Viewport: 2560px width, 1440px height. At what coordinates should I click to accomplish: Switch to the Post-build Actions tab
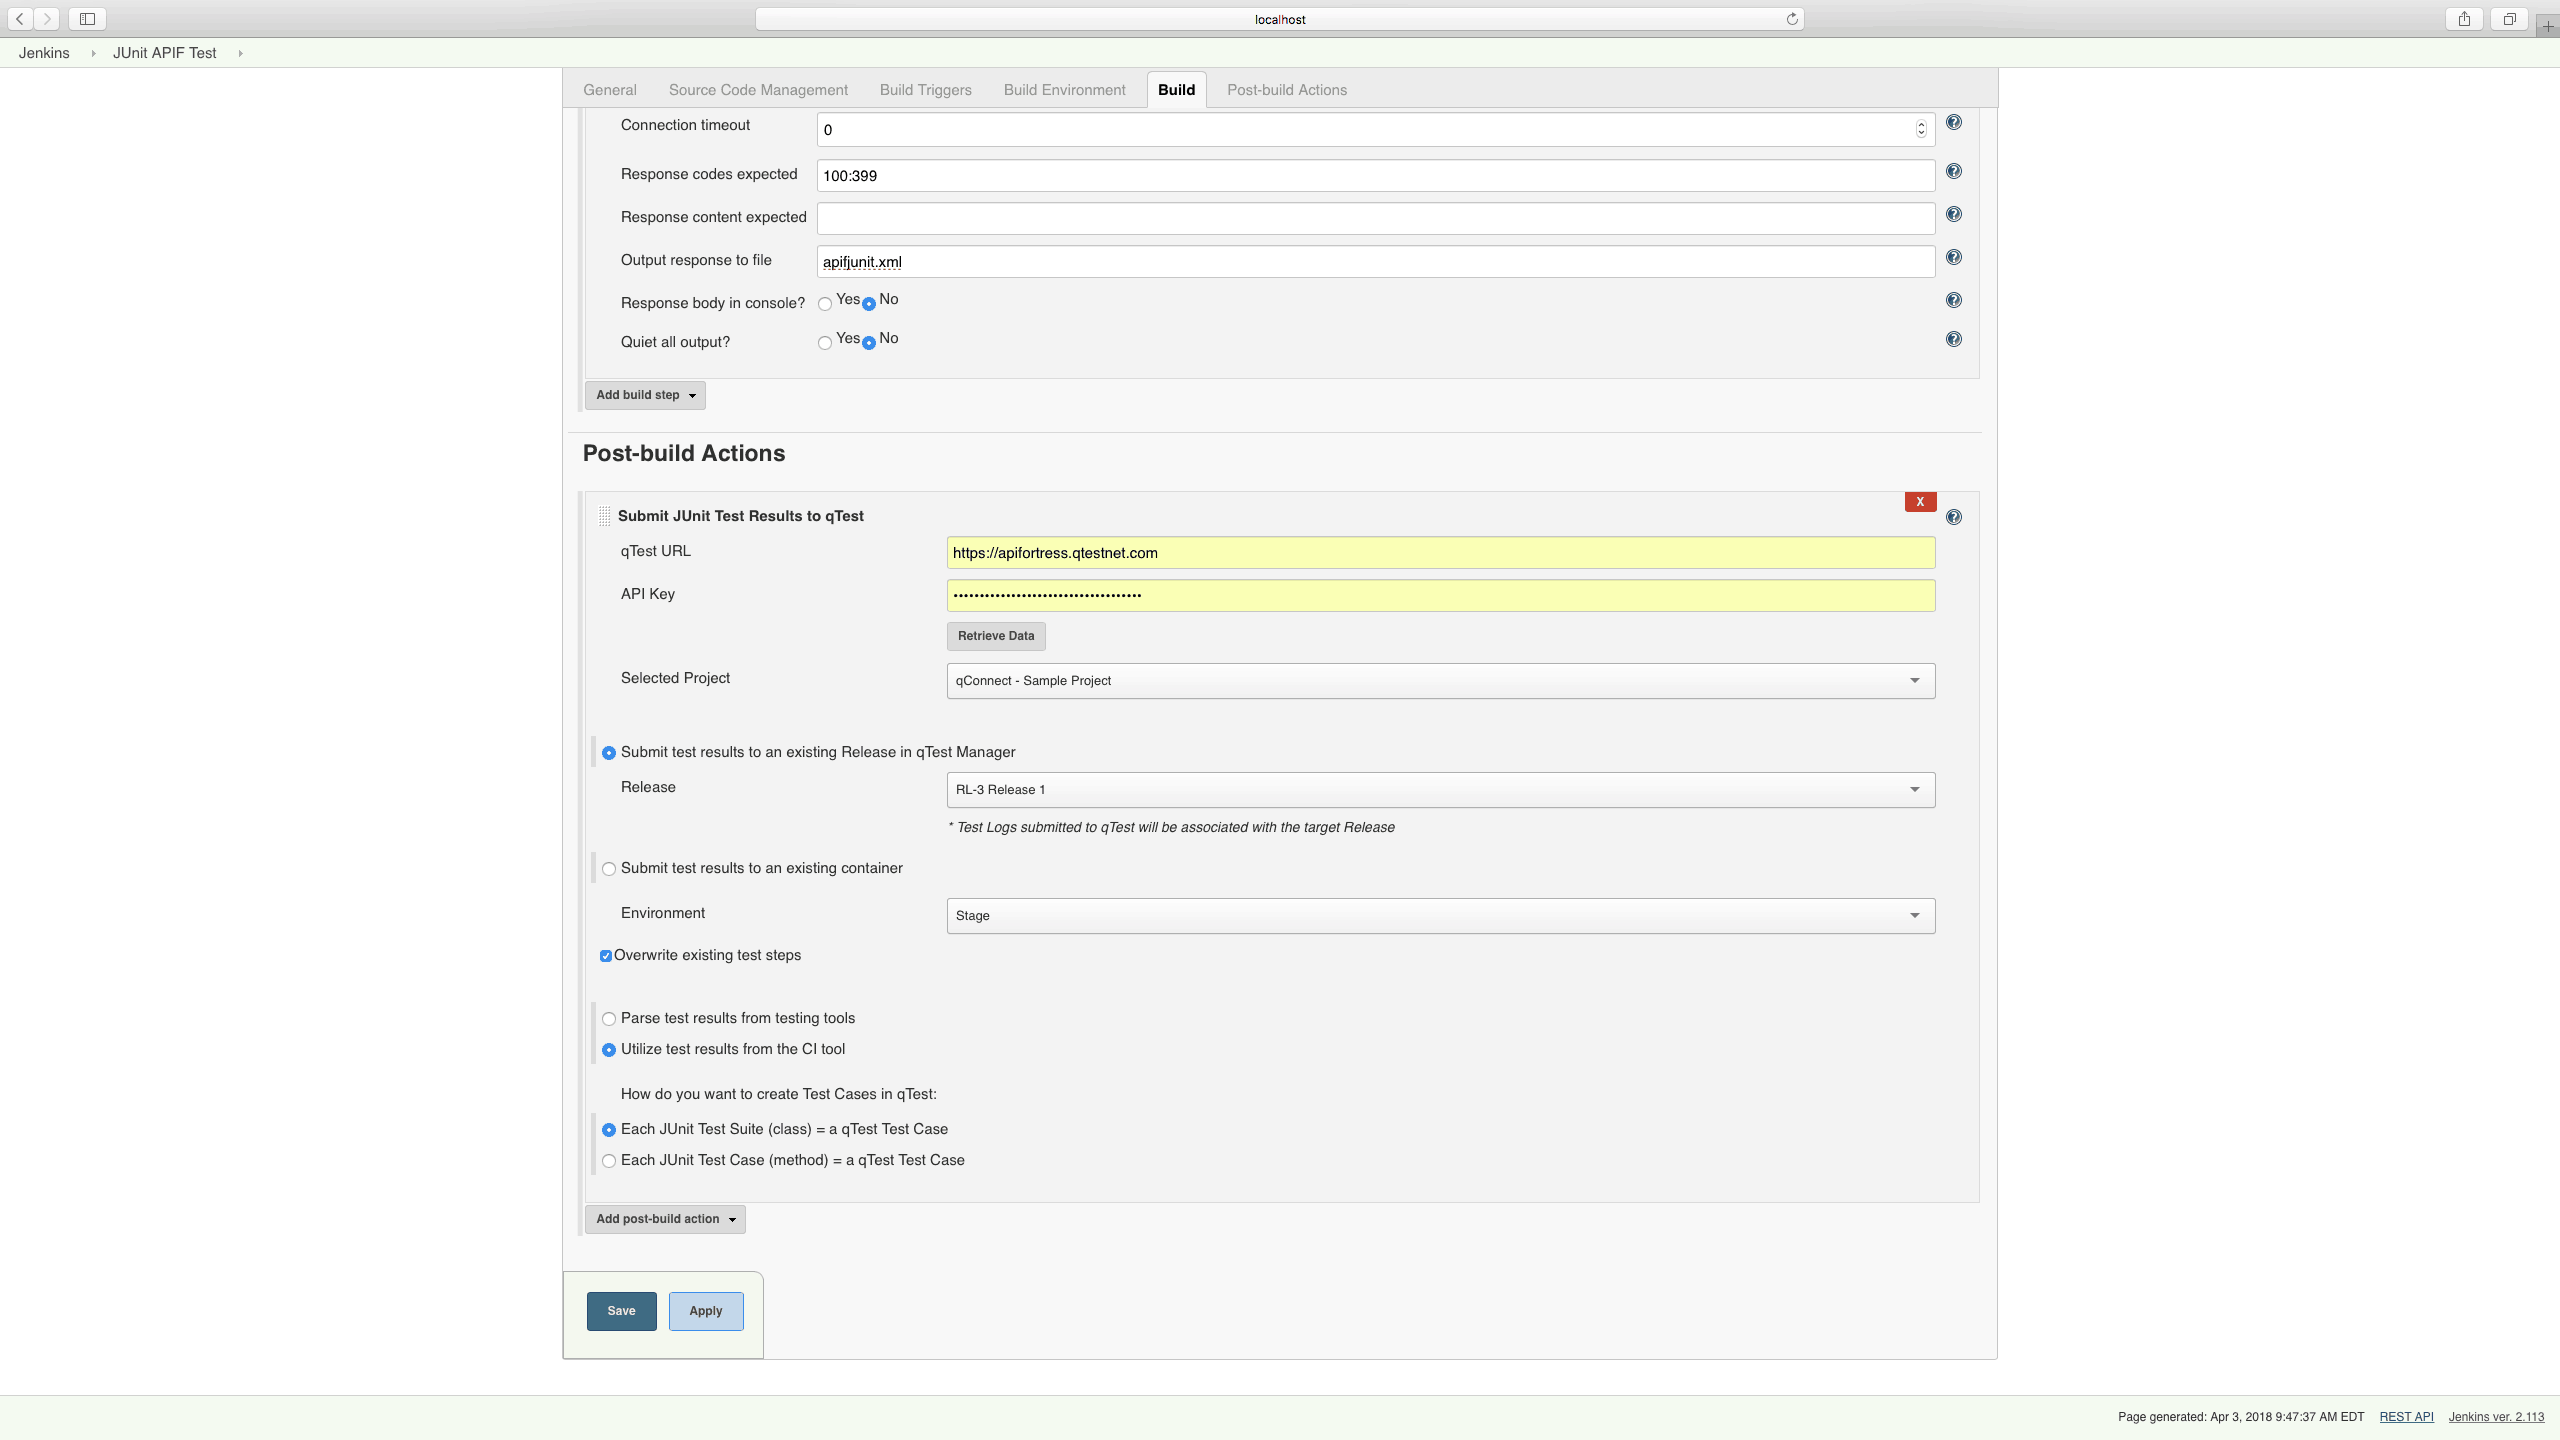click(1285, 90)
